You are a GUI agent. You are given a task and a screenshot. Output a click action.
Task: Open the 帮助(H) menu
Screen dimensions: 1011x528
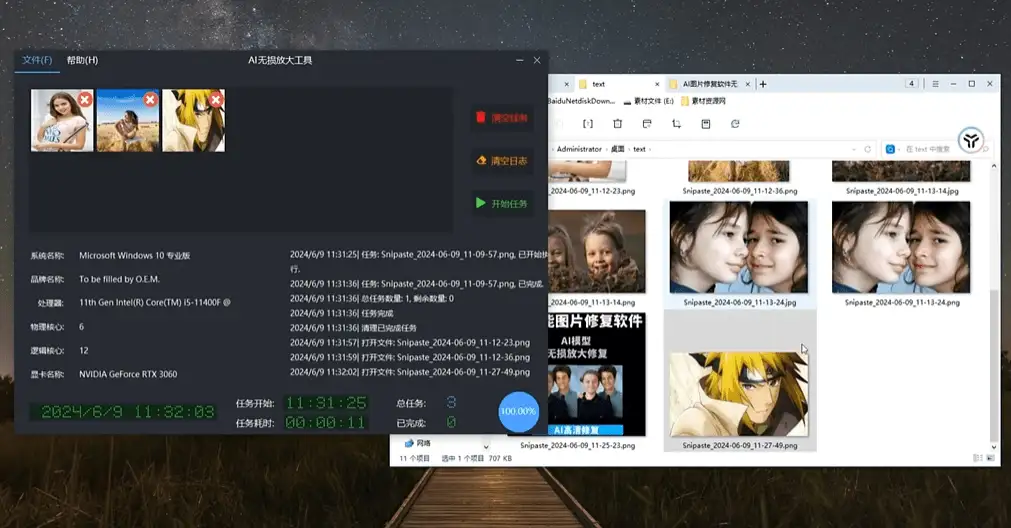(82, 61)
